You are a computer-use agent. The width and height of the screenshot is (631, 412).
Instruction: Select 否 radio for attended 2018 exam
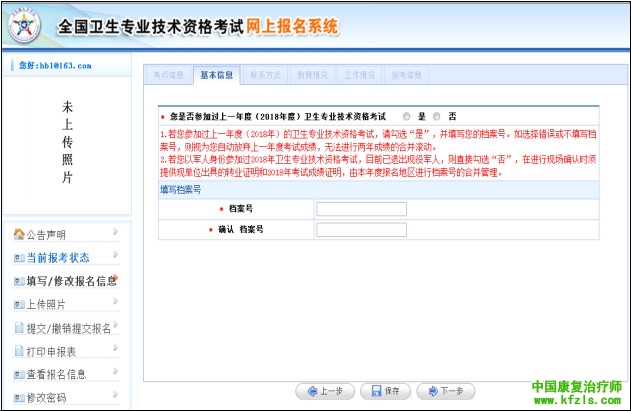(437, 116)
